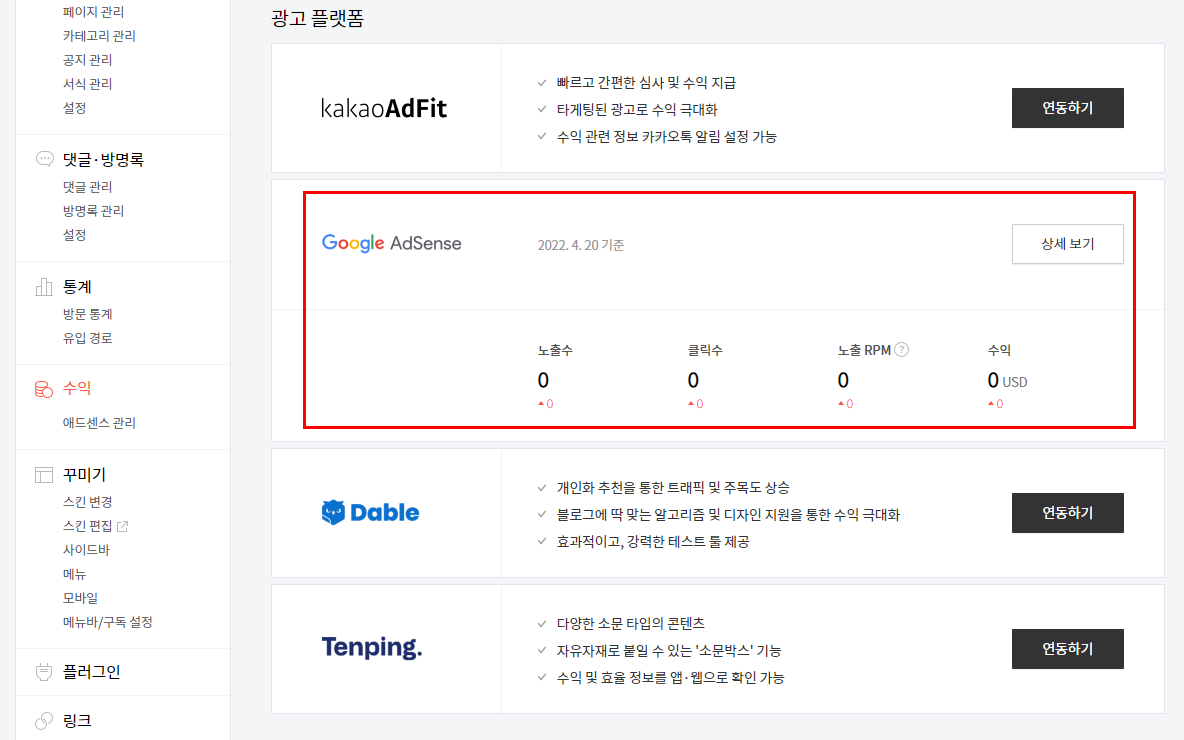Click 상세 보기 for Google AdSense
Screen dimensions: 1184x740
[1068, 244]
